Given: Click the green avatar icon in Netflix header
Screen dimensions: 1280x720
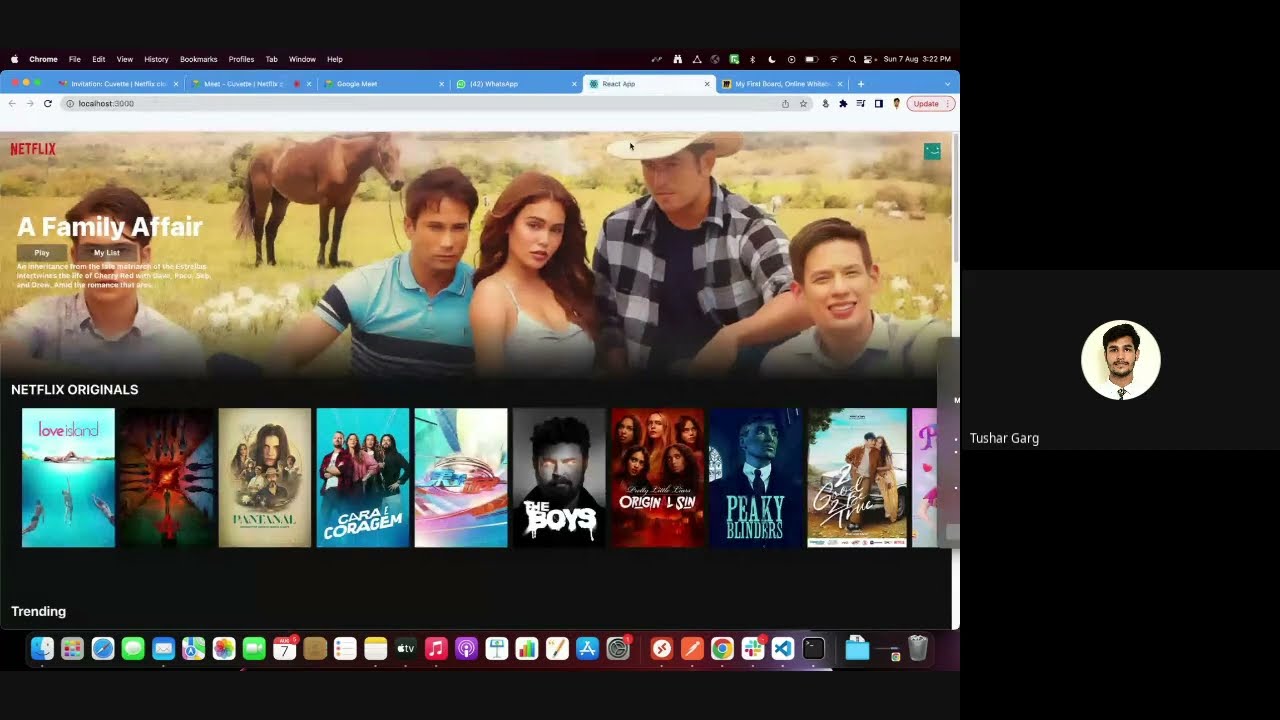Looking at the screenshot, I should click(x=932, y=151).
